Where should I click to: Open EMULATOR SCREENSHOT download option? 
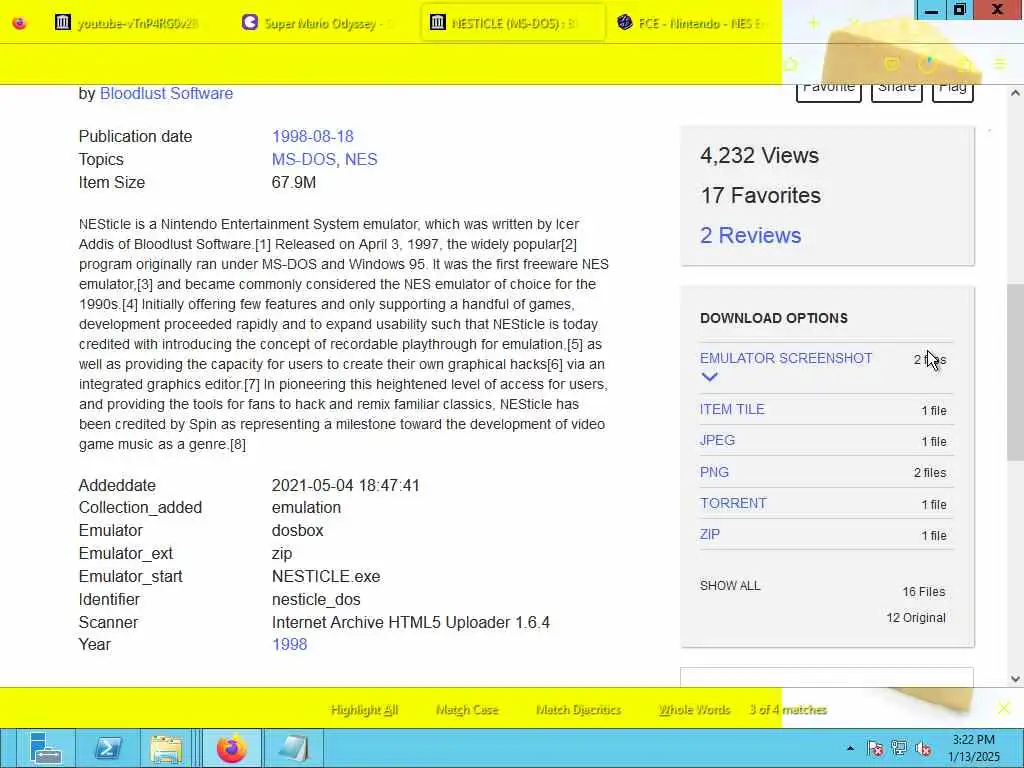pos(786,359)
